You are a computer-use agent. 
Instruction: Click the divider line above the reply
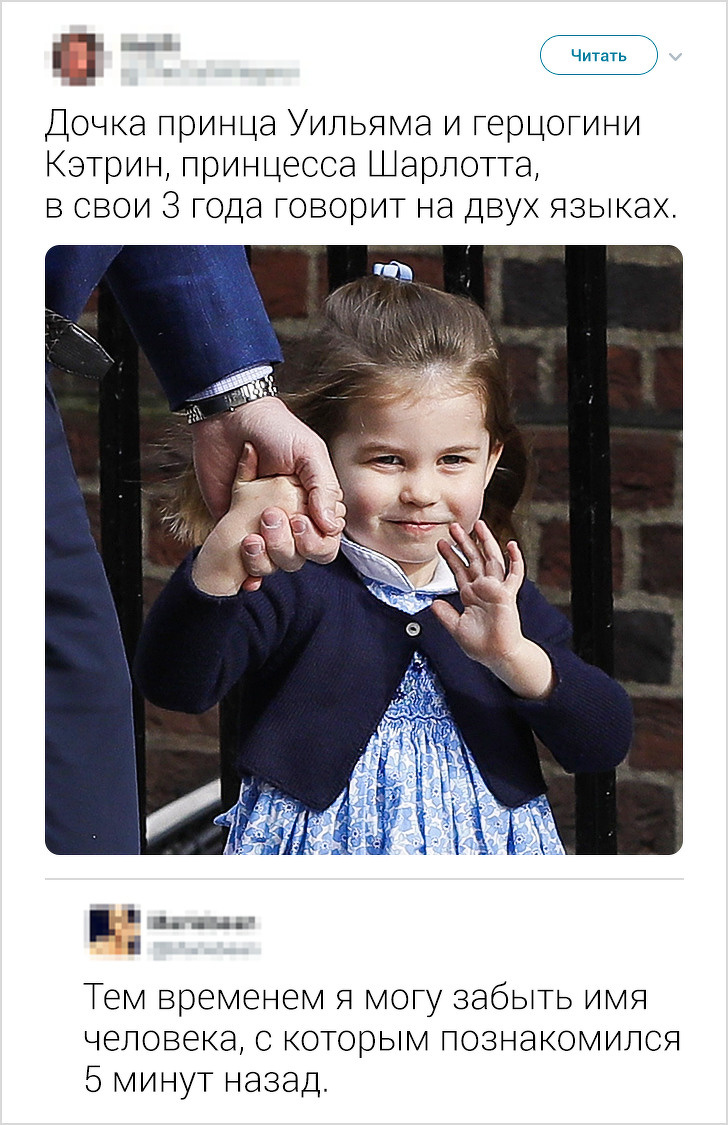364,879
